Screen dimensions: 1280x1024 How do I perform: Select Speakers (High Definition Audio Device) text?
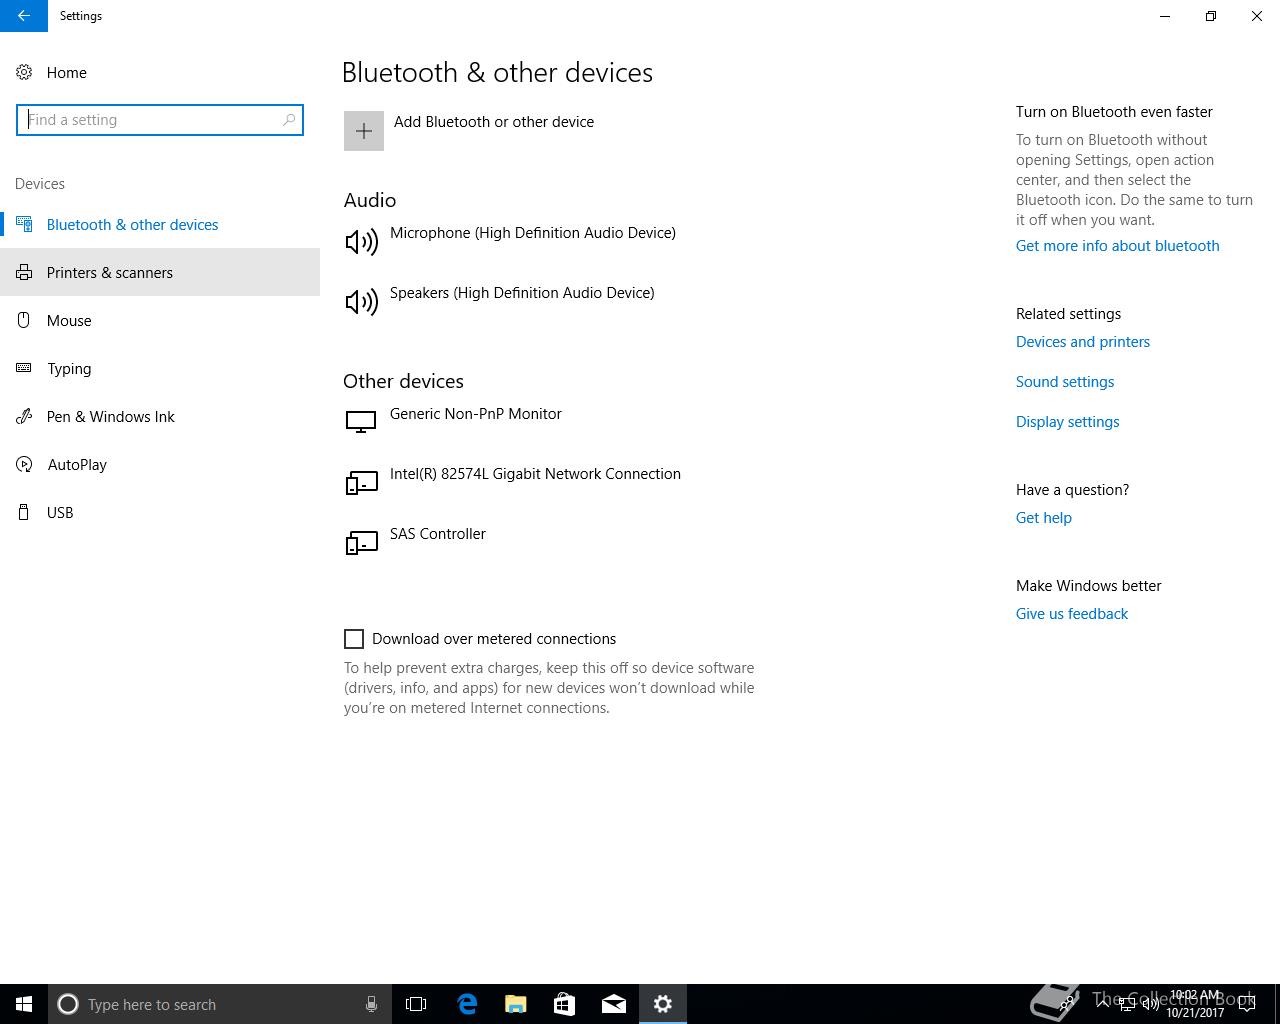pyautogui.click(x=522, y=293)
